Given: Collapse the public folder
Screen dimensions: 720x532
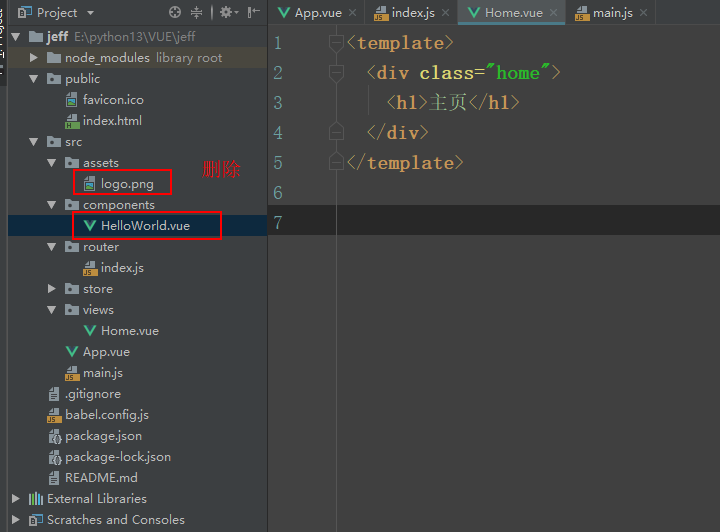Looking at the screenshot, I should (x=34, y=79).
